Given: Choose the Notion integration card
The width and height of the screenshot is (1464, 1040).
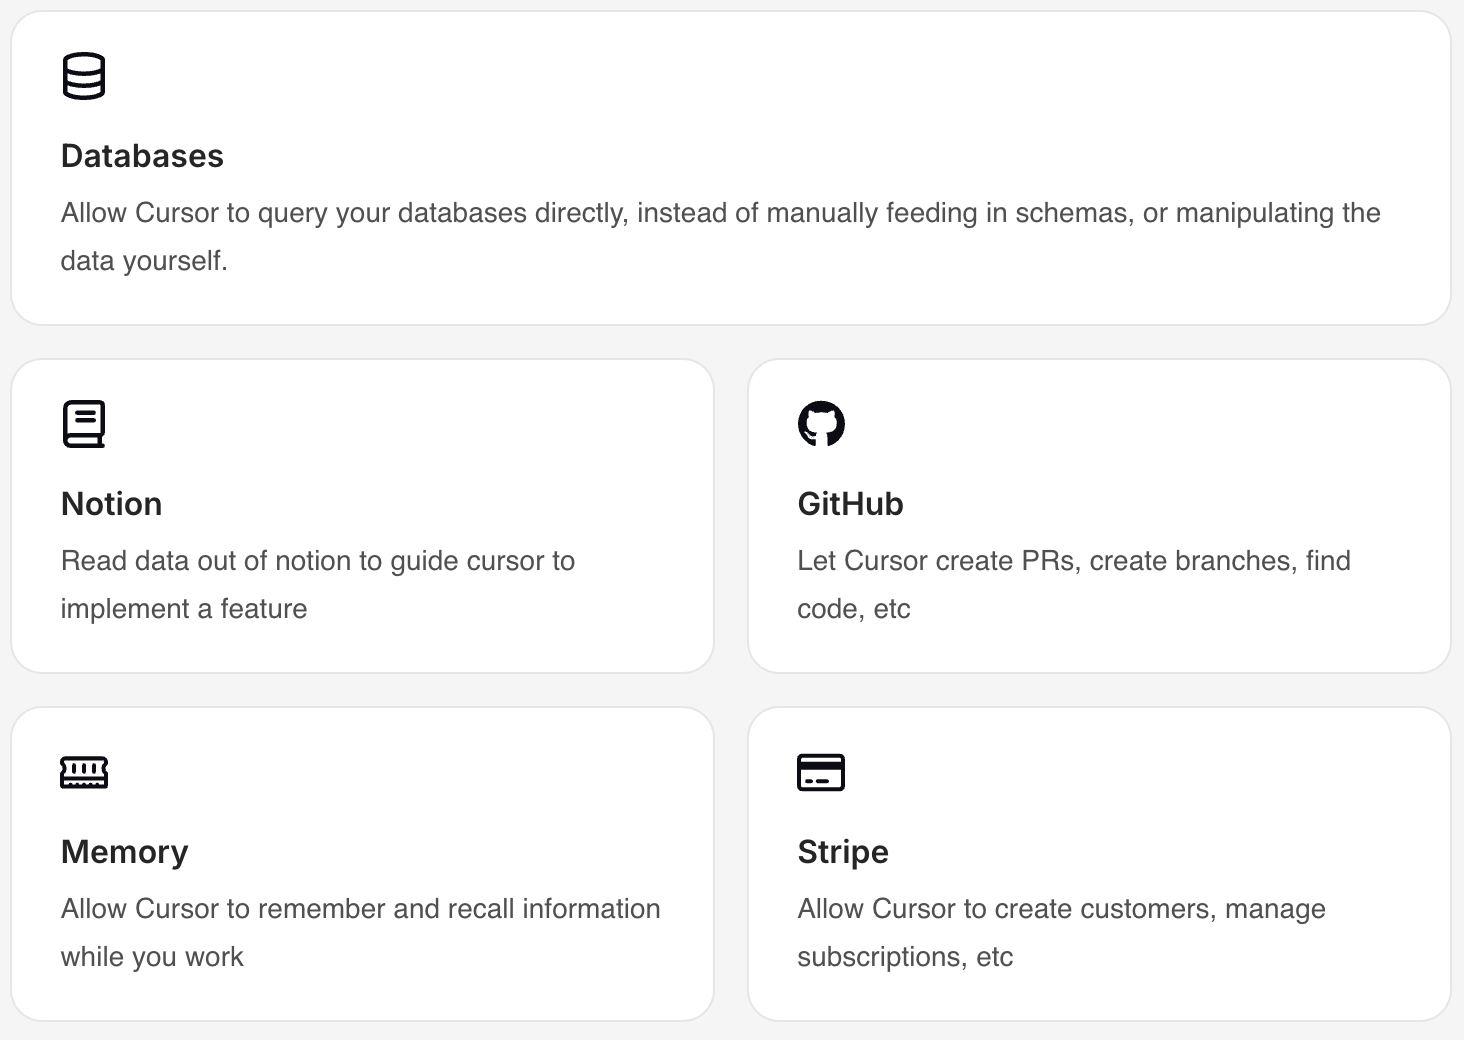Looking at the screenshot, I should 363,516.
